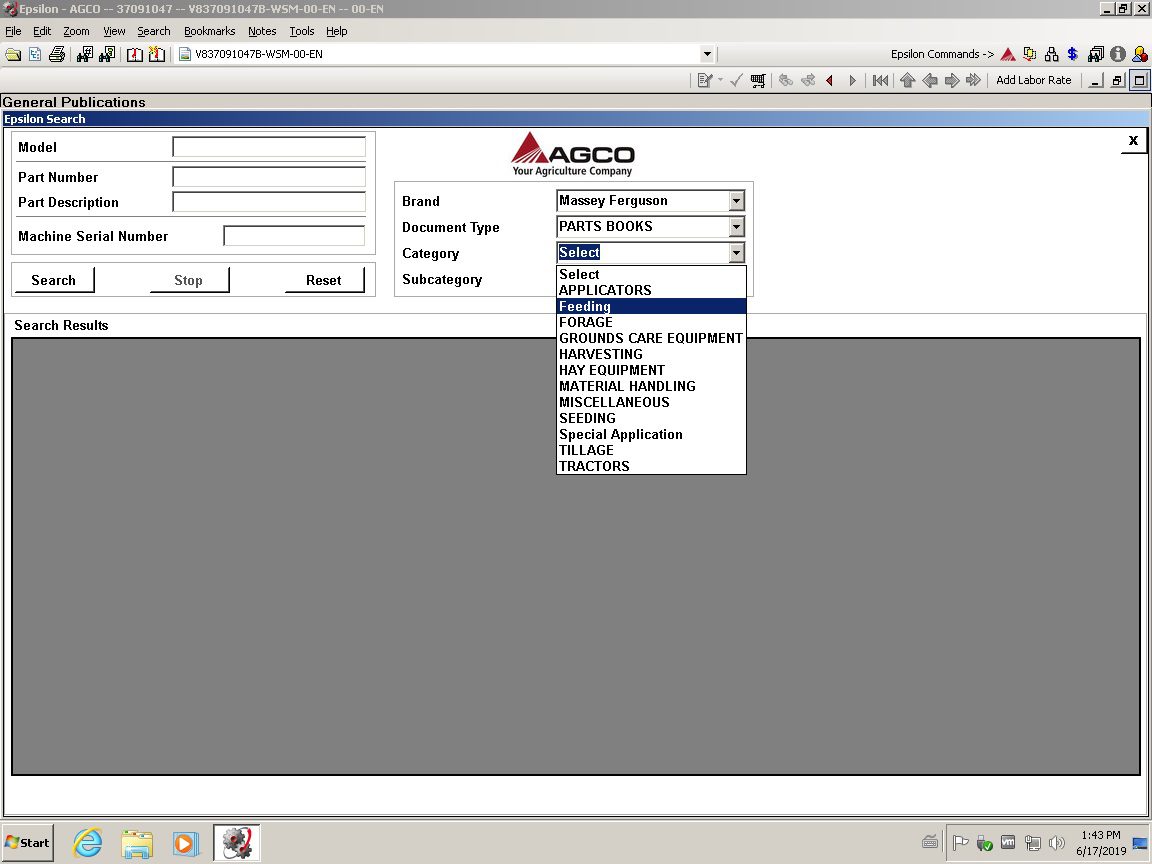
Task: Print the current document
Action: pyautogui.click(x=57, y=54)
